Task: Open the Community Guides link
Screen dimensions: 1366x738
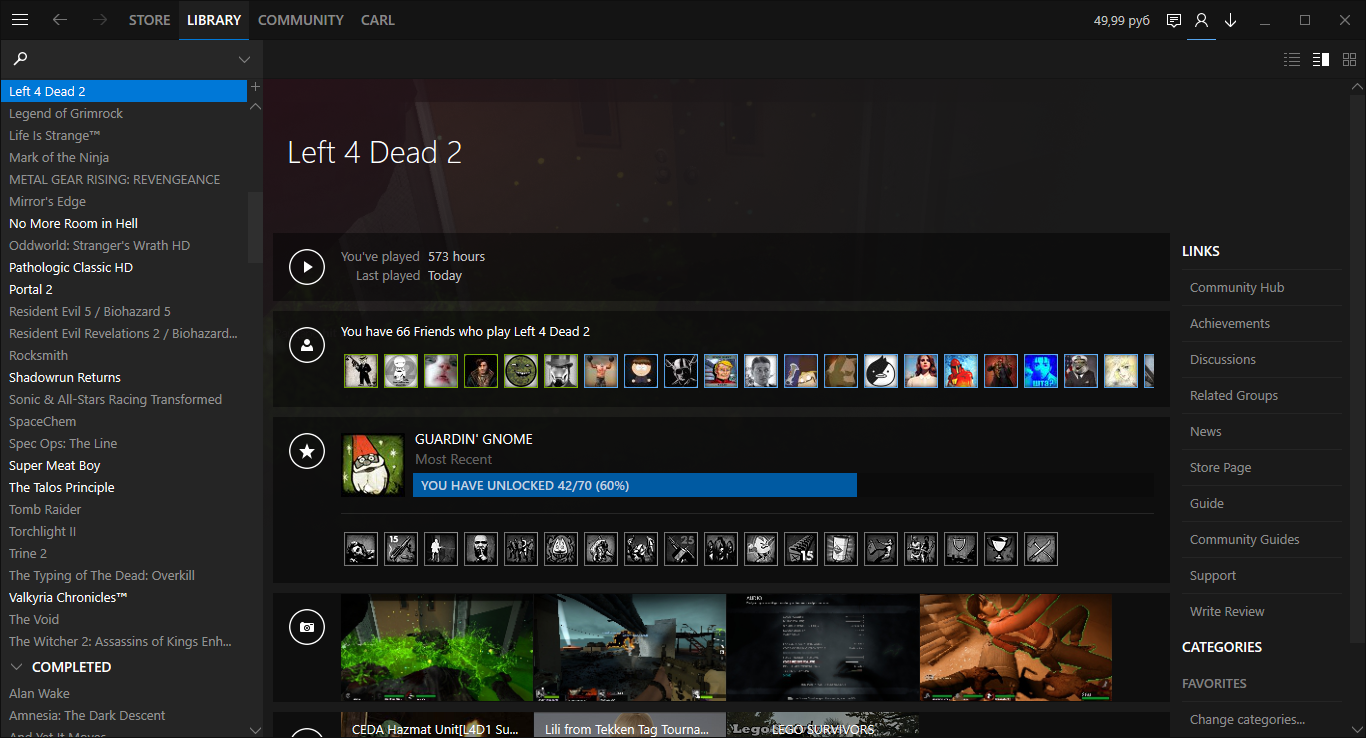Action: click(1245, 540)
